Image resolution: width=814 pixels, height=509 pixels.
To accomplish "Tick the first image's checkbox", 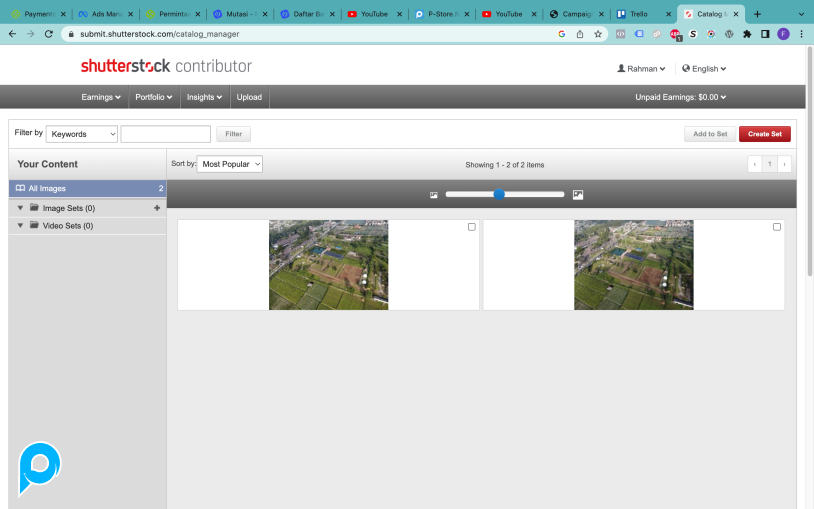I will pos(472,227).
